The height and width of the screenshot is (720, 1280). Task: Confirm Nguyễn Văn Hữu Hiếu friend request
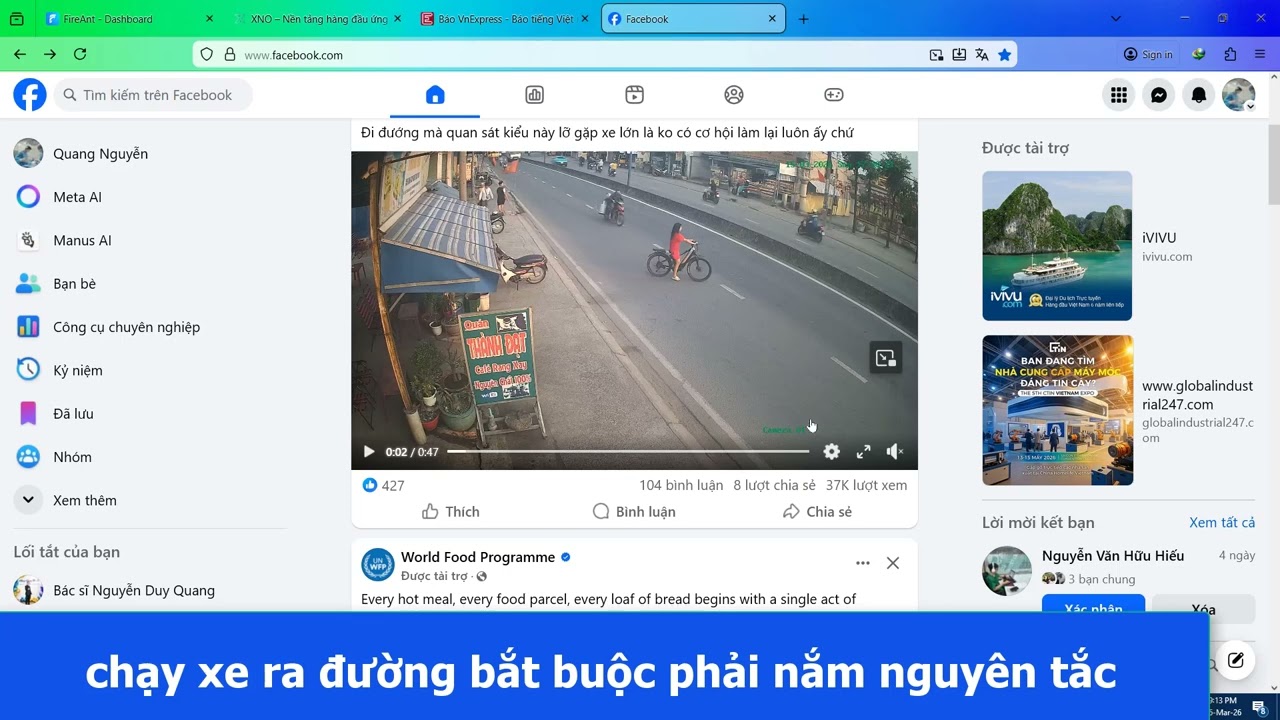[x=1094, y=608]
